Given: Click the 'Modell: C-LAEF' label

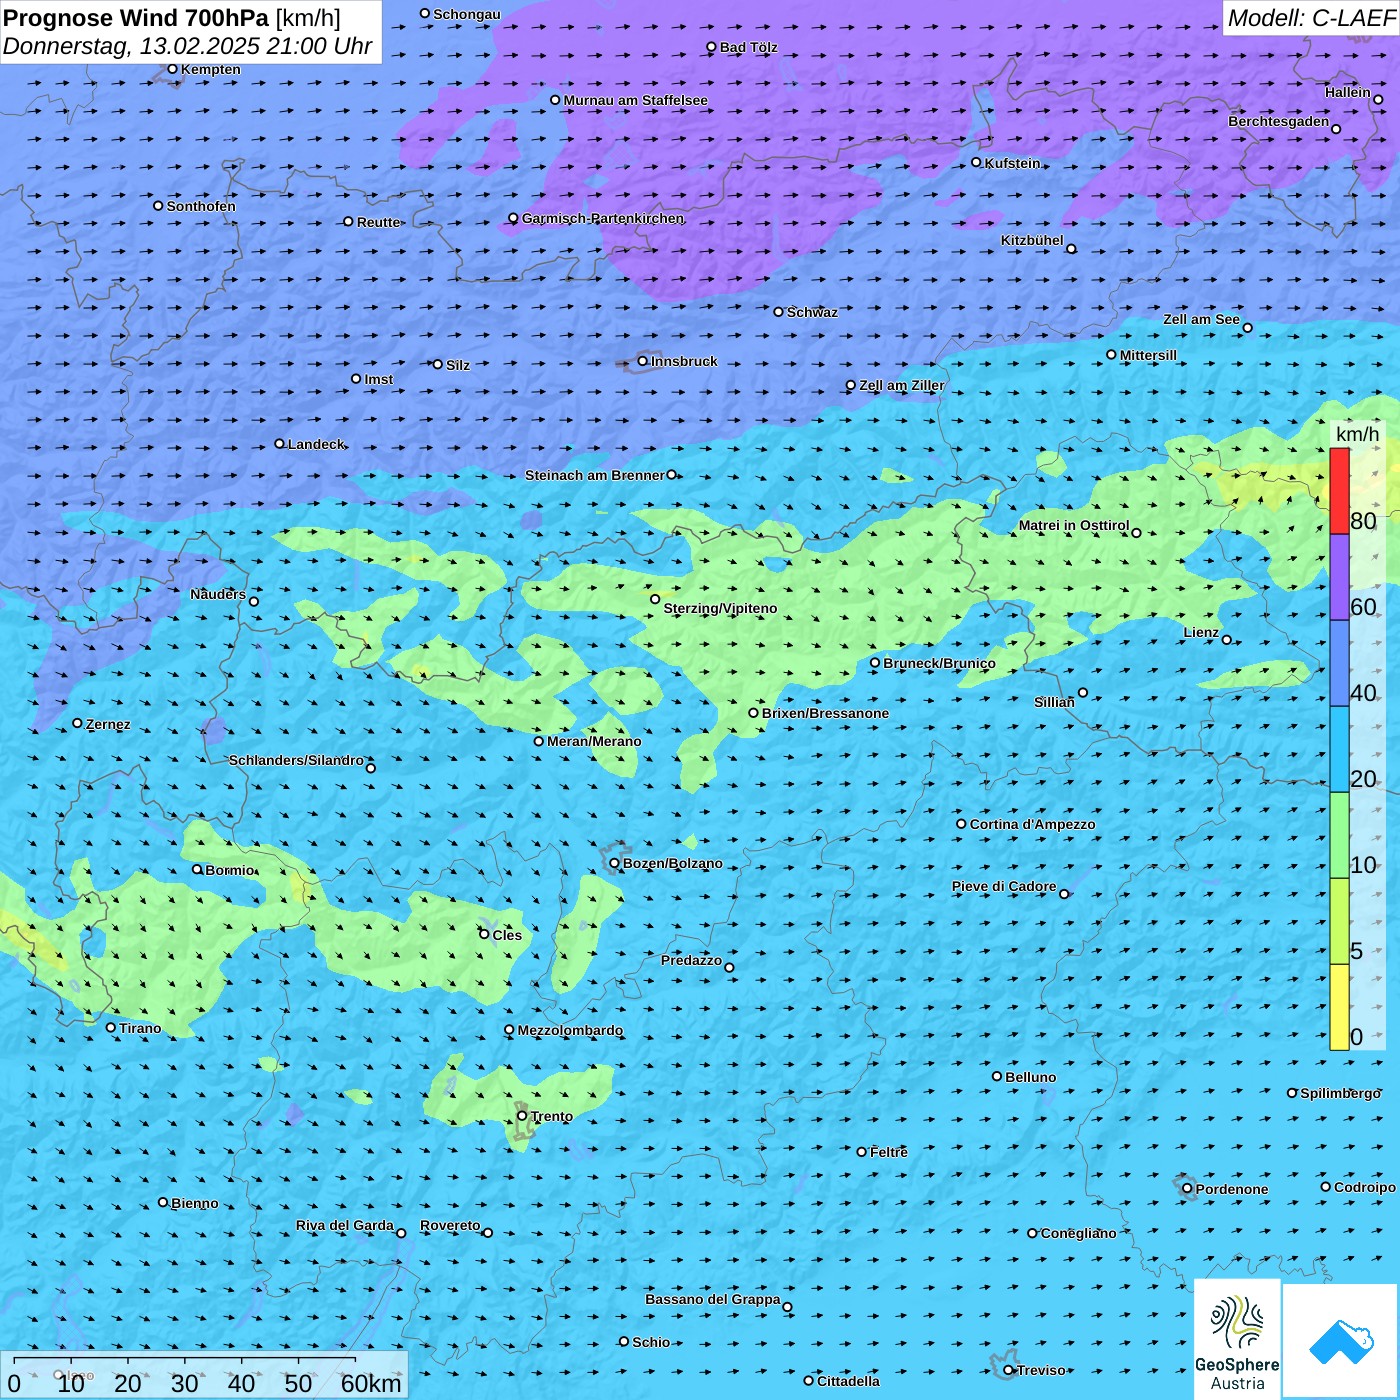Looking at the screenshot, I should tap(1311, 18).
